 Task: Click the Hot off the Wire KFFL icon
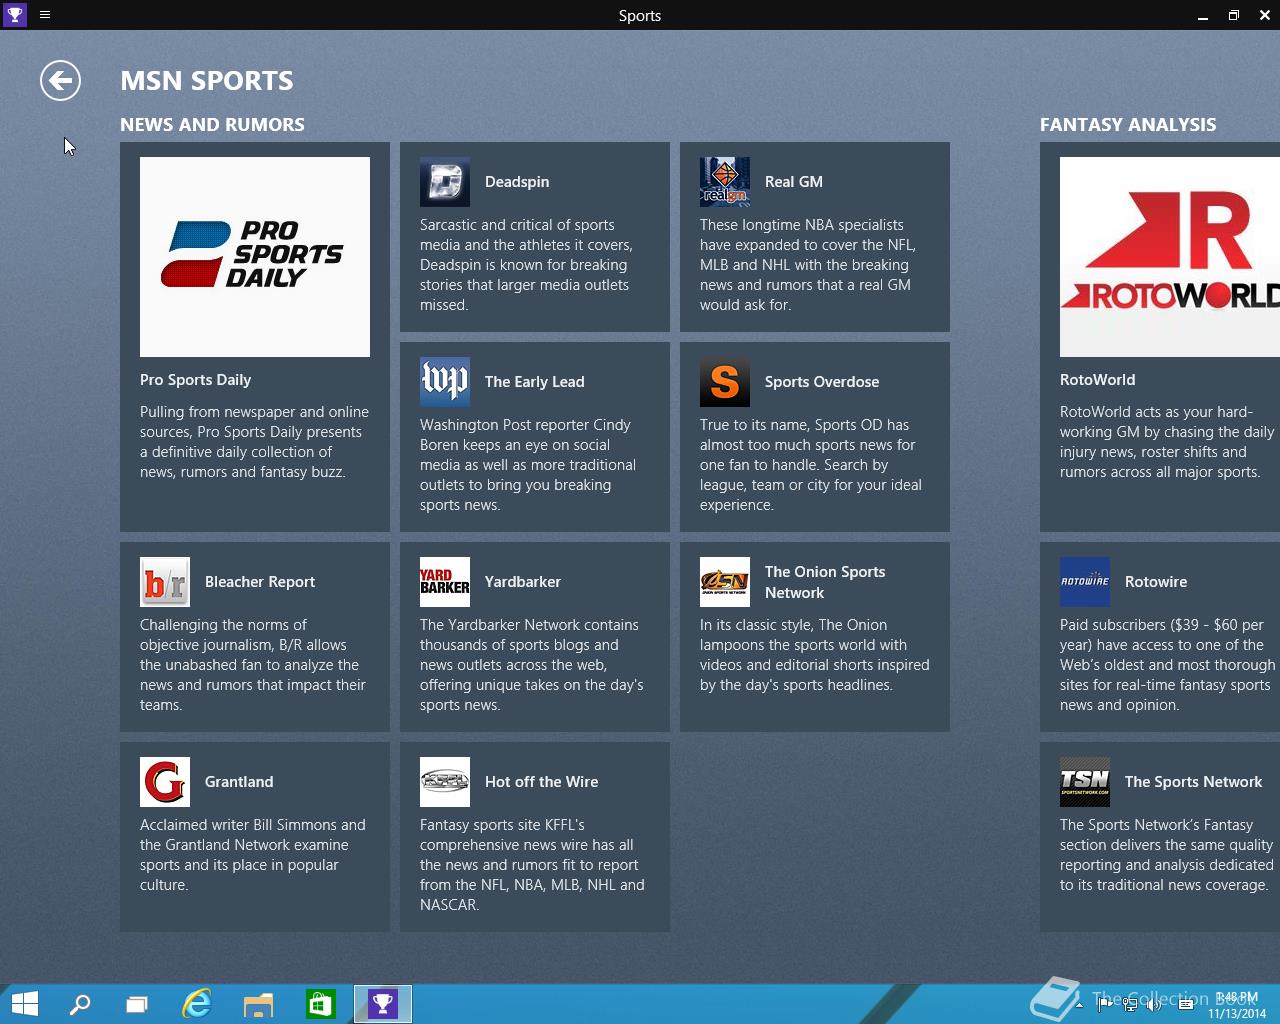click(x=445, y=782)
